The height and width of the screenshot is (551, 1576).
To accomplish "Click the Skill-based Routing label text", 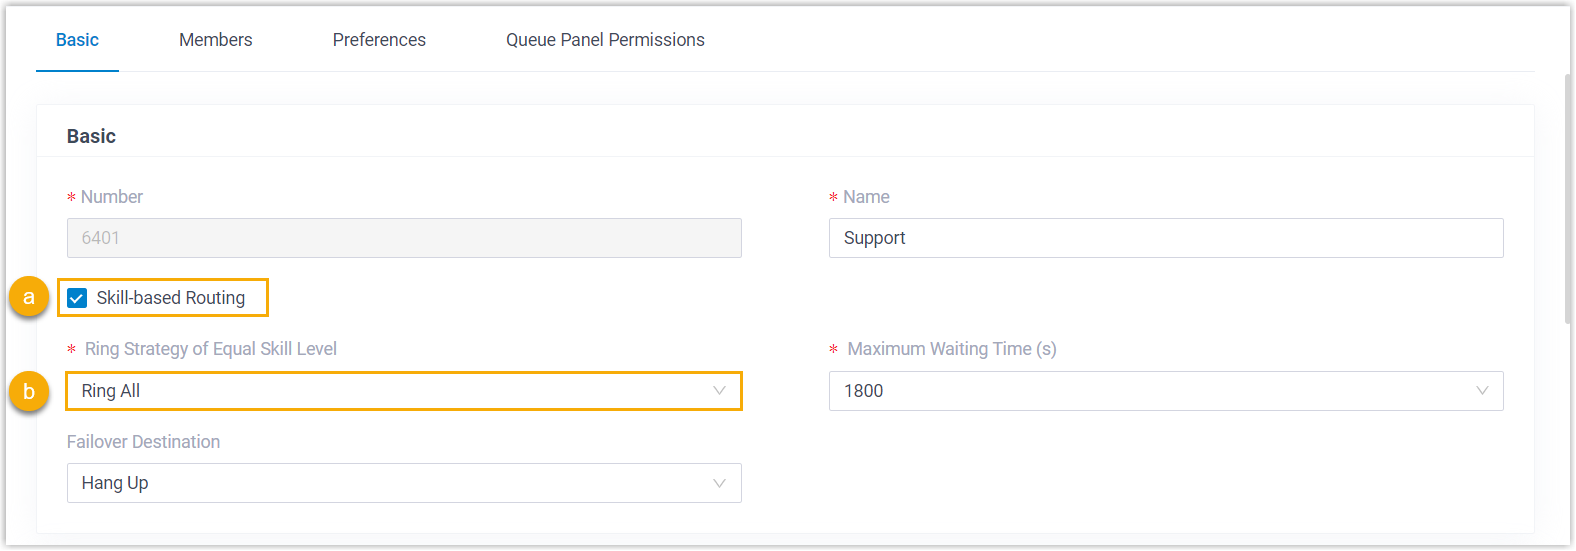I will click(170, 298).
